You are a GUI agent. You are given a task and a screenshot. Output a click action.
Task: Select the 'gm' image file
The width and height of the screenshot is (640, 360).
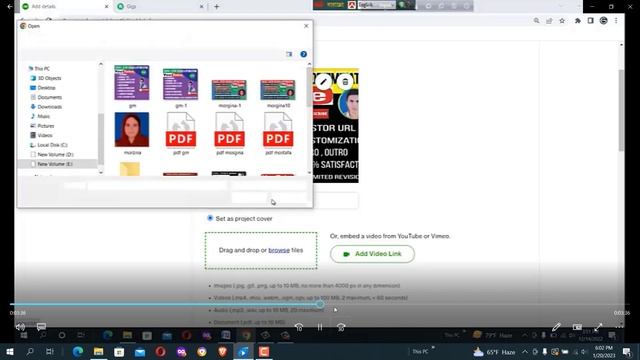(132, 86)
